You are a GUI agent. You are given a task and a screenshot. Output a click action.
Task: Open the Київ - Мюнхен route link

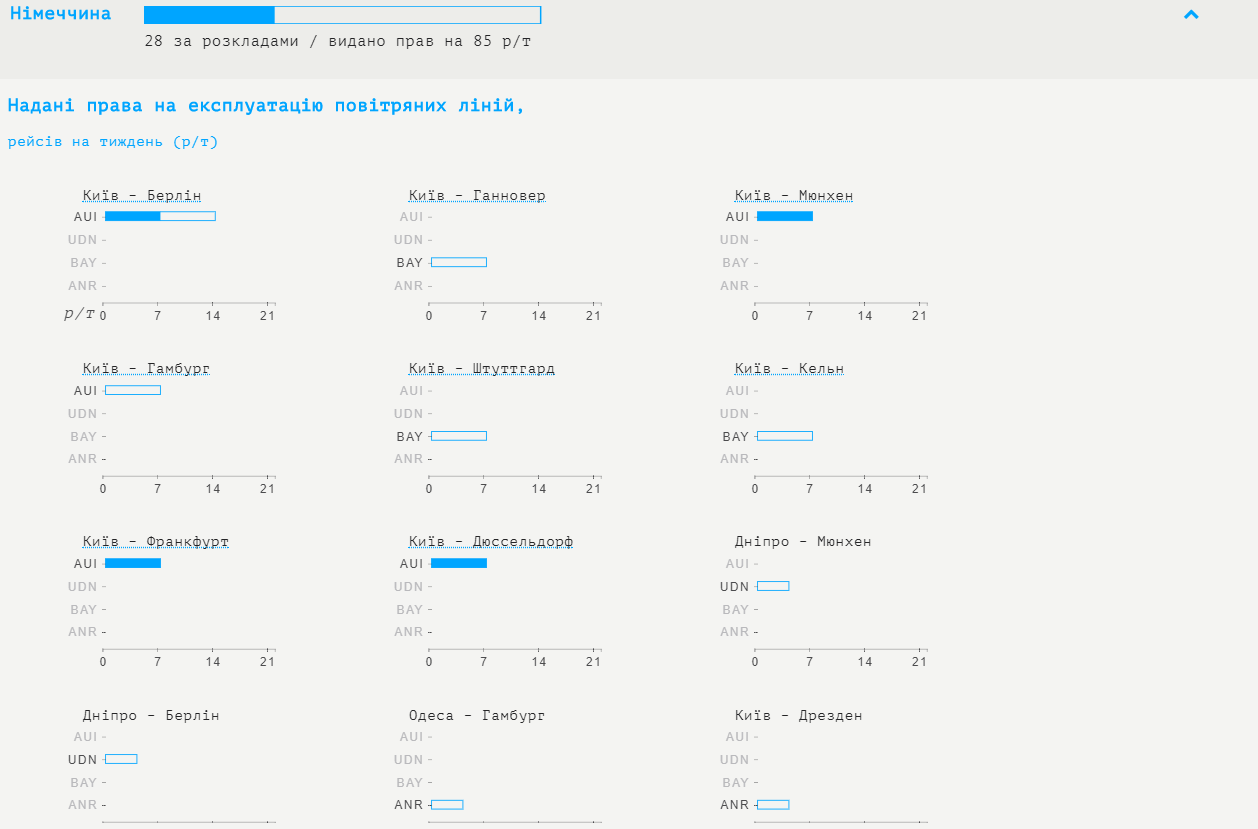coord(794,196)
